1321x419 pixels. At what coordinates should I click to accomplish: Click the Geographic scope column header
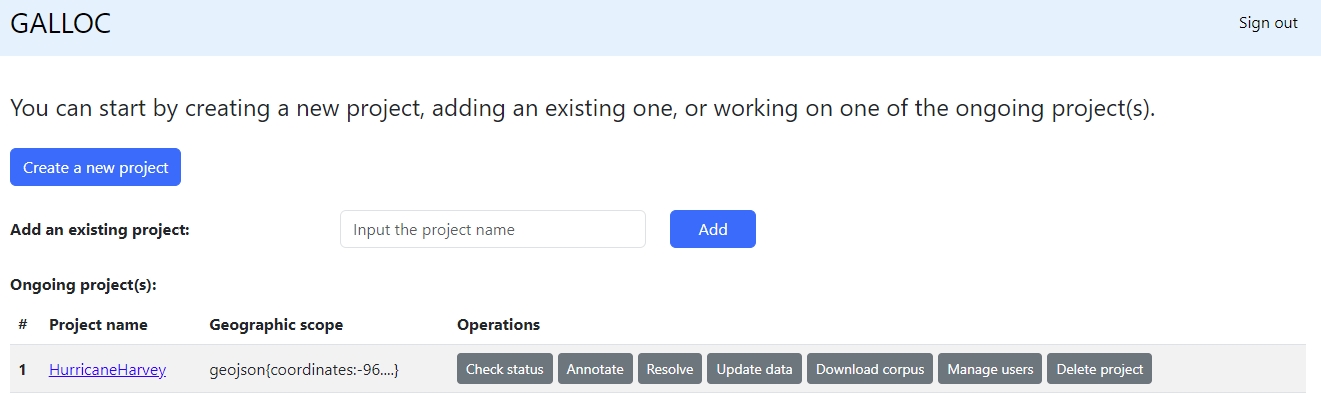(276, 324)
